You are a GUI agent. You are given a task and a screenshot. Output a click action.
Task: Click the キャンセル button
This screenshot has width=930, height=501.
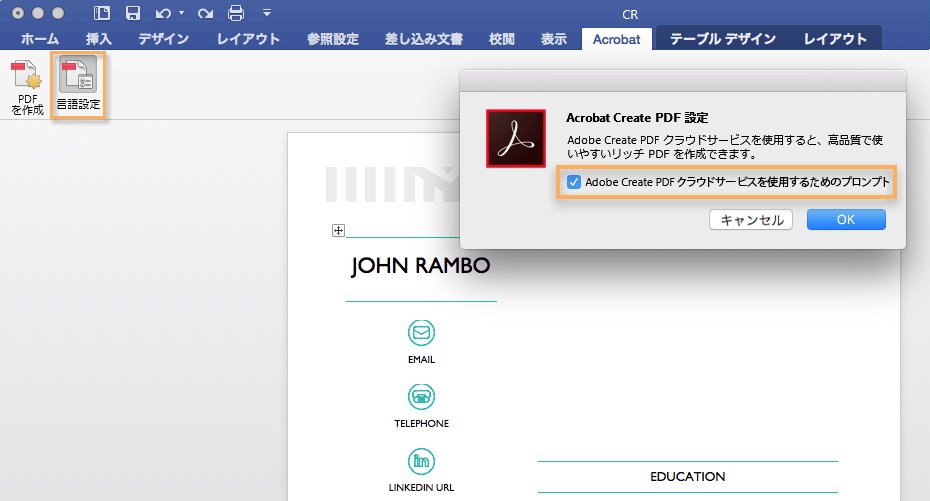[x=751, y=220]
